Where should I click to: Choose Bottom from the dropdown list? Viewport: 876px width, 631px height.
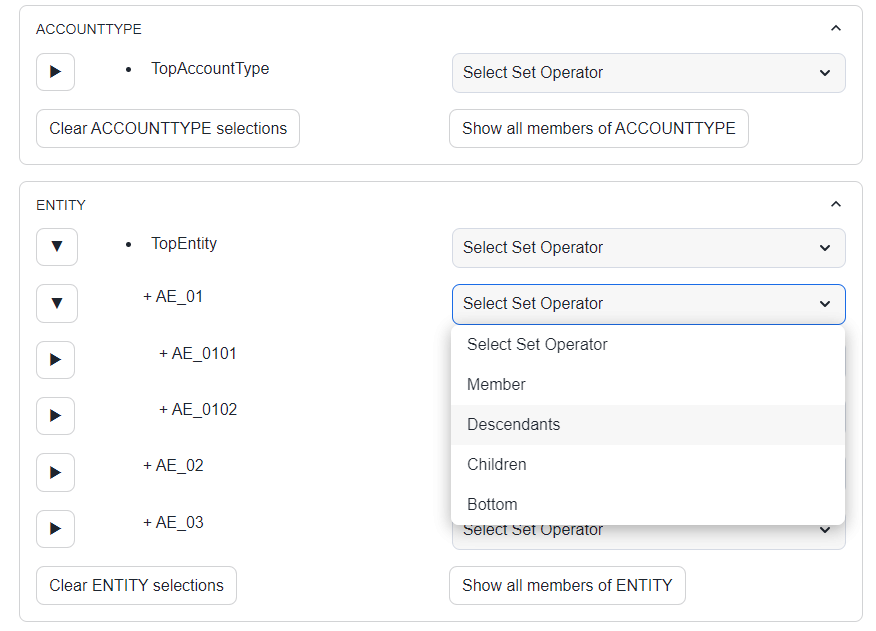[x=492, y=505]
